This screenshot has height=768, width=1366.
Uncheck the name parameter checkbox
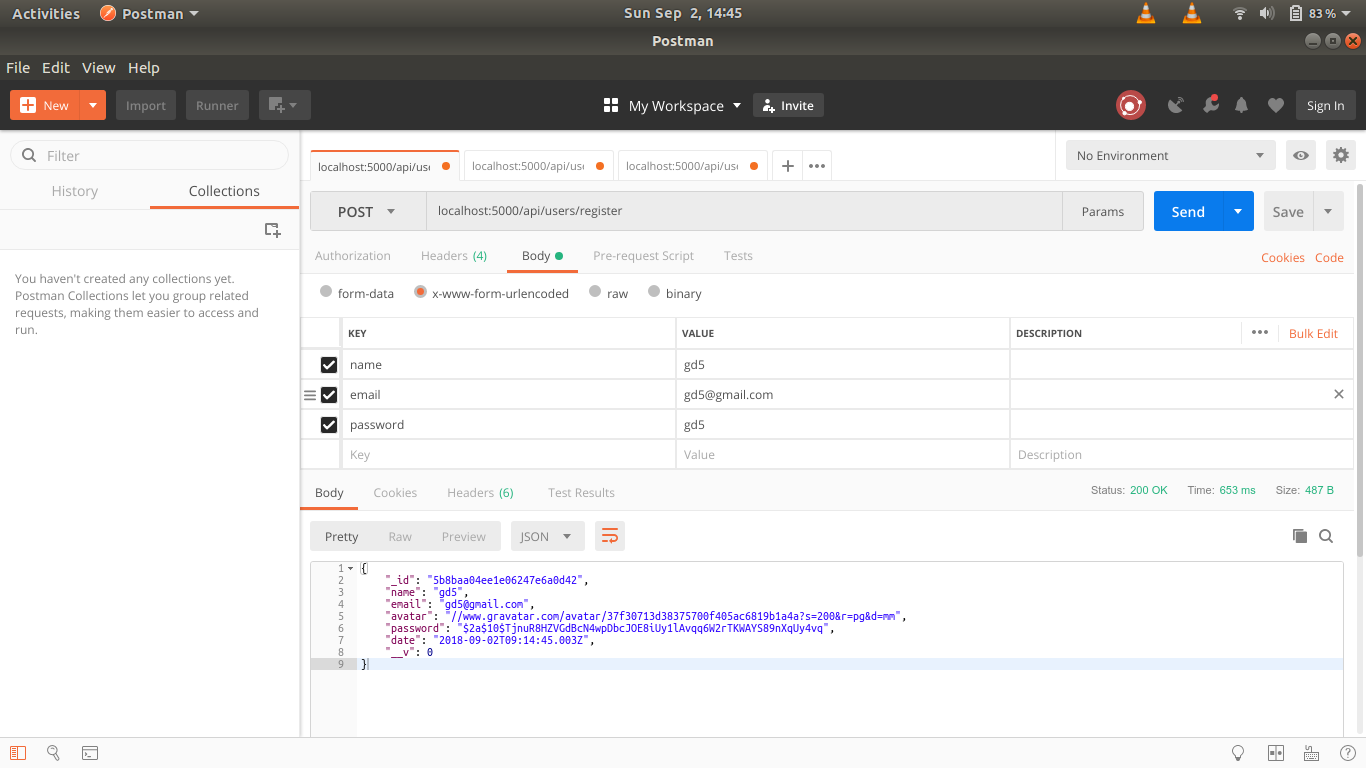(x=329, y=365)
